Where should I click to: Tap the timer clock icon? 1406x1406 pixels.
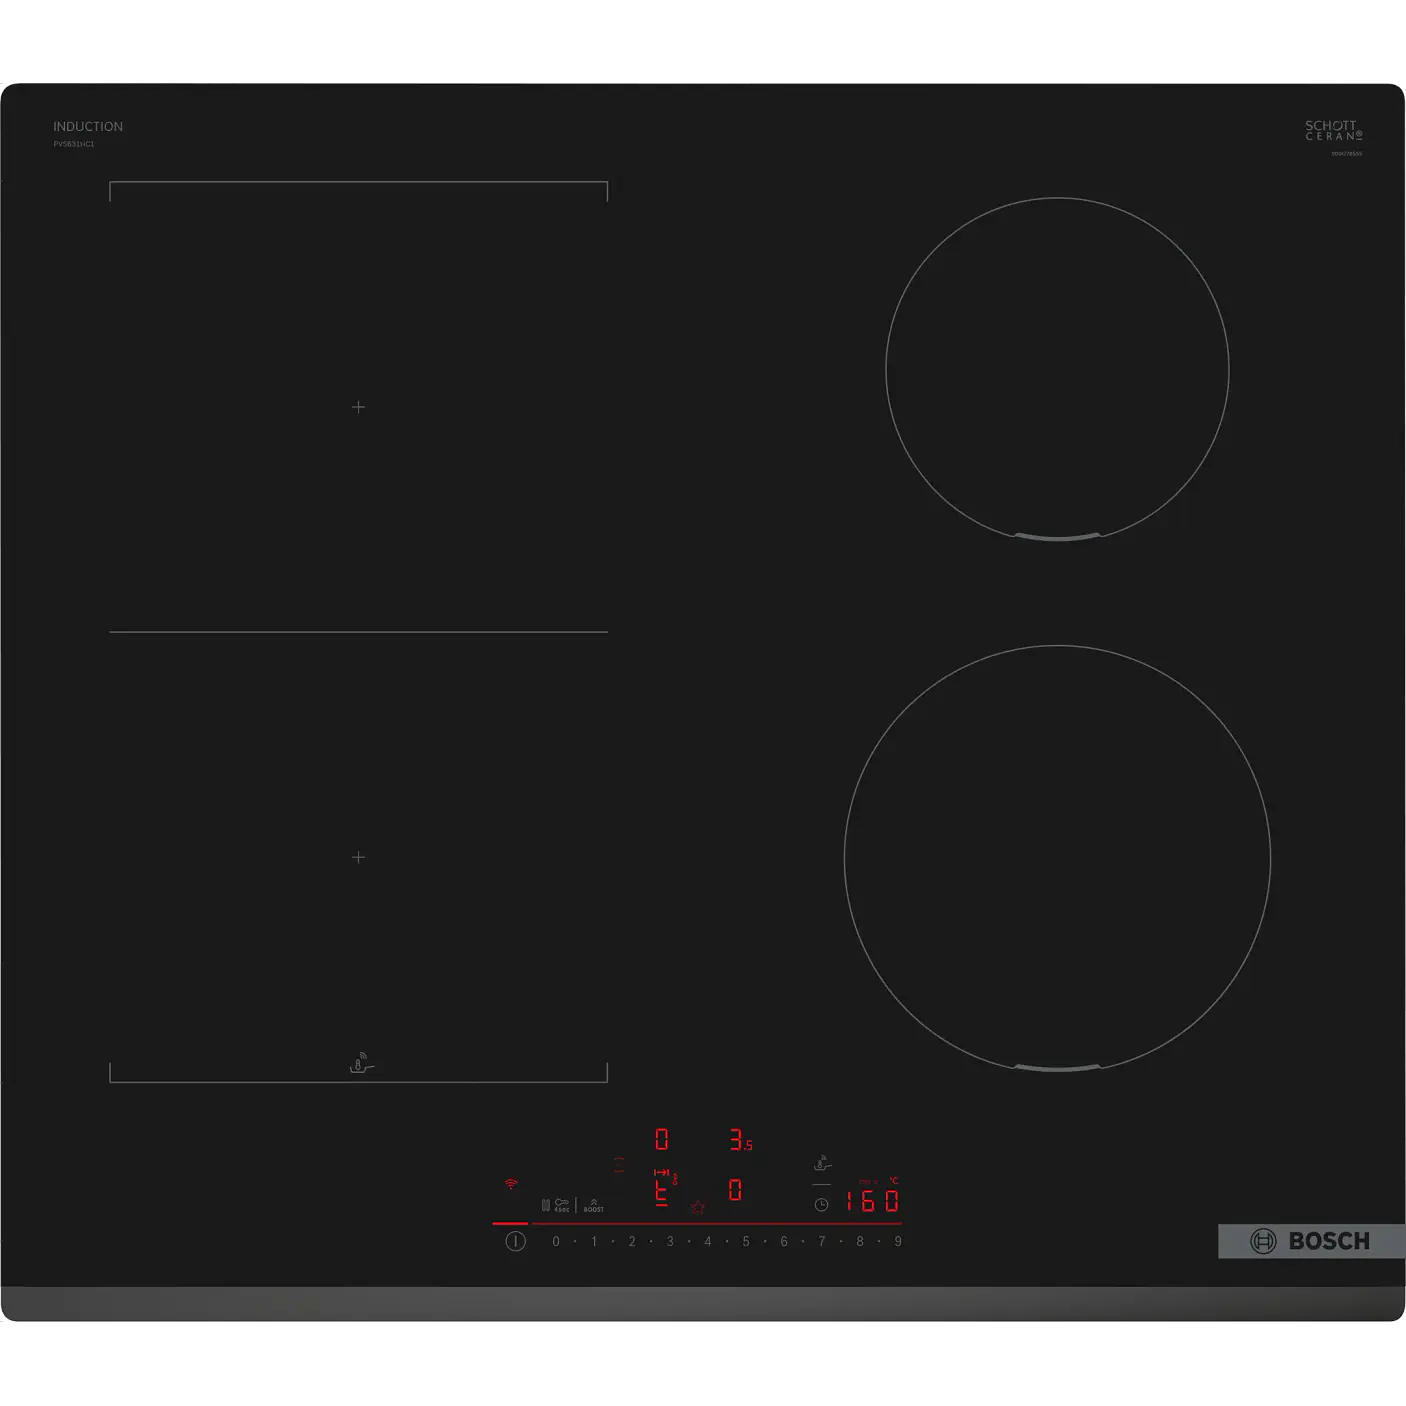821,1205
